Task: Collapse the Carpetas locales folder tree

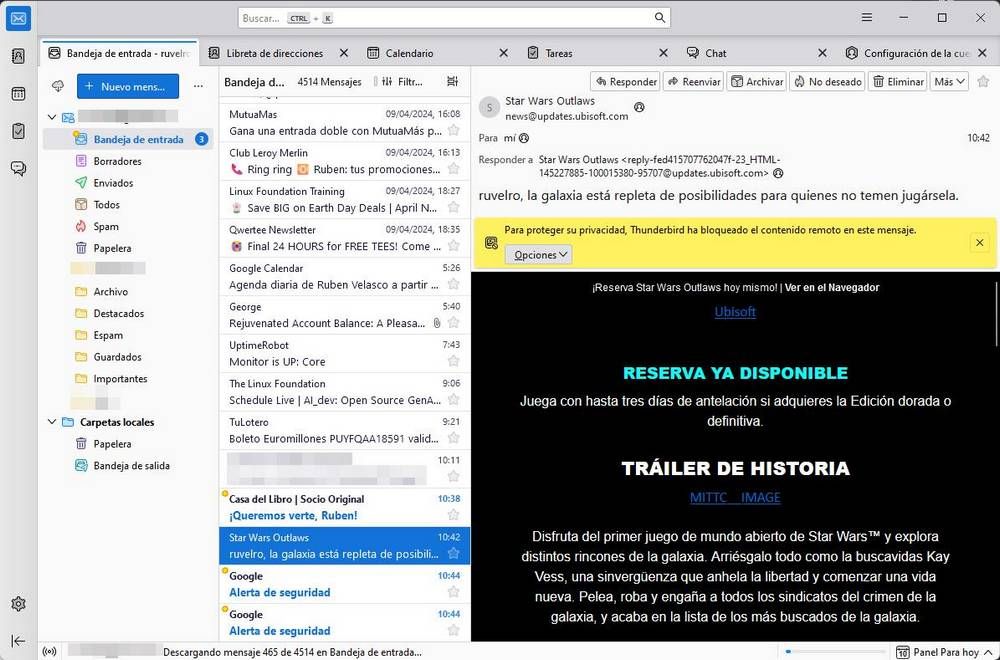Action: (x=51, y=422)
